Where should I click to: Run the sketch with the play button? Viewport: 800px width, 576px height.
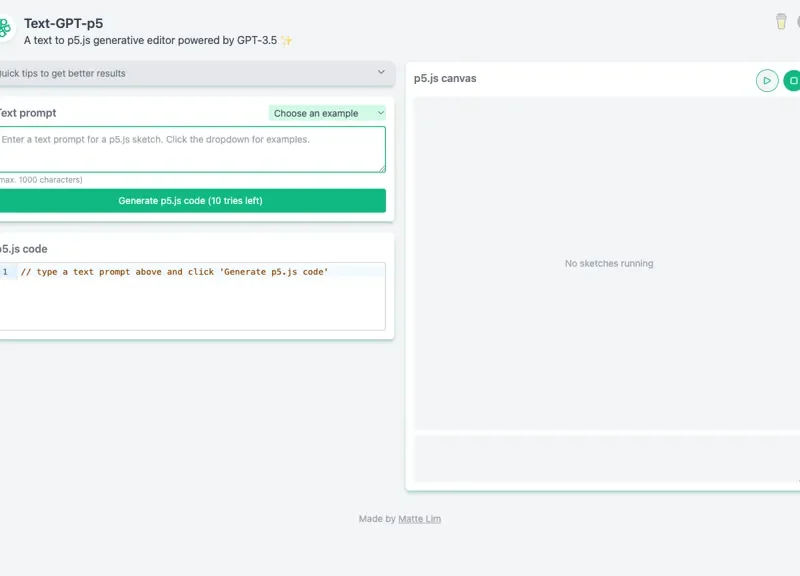click(x=767, y=81)
